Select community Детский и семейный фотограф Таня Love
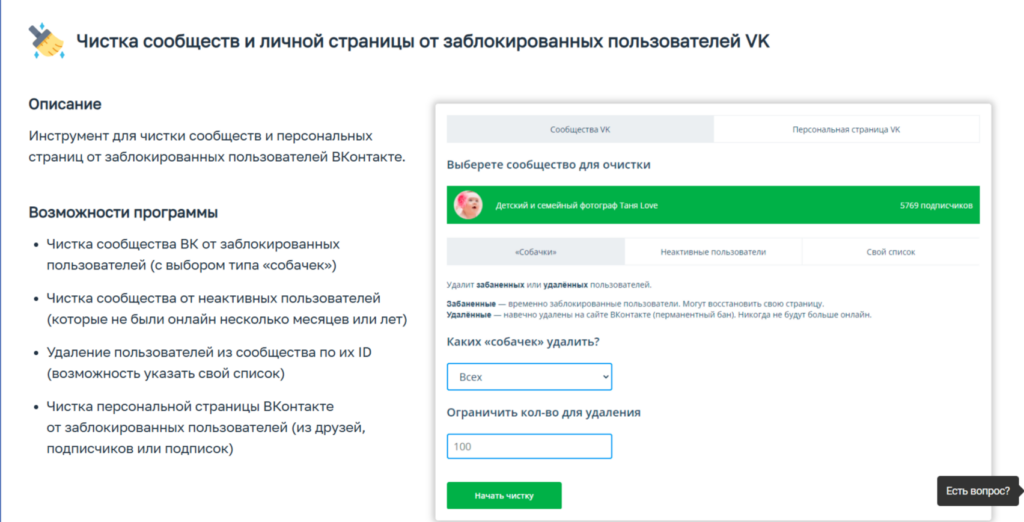This screenshot has height=522, width=1024. (577, 206)
